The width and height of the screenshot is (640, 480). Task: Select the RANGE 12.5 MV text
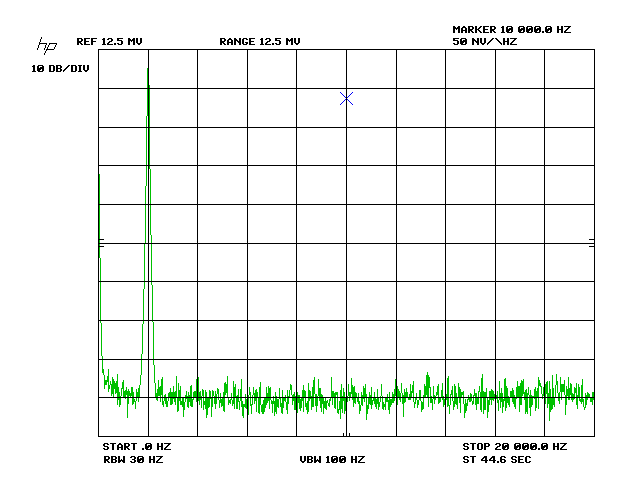tap(260, 41)
